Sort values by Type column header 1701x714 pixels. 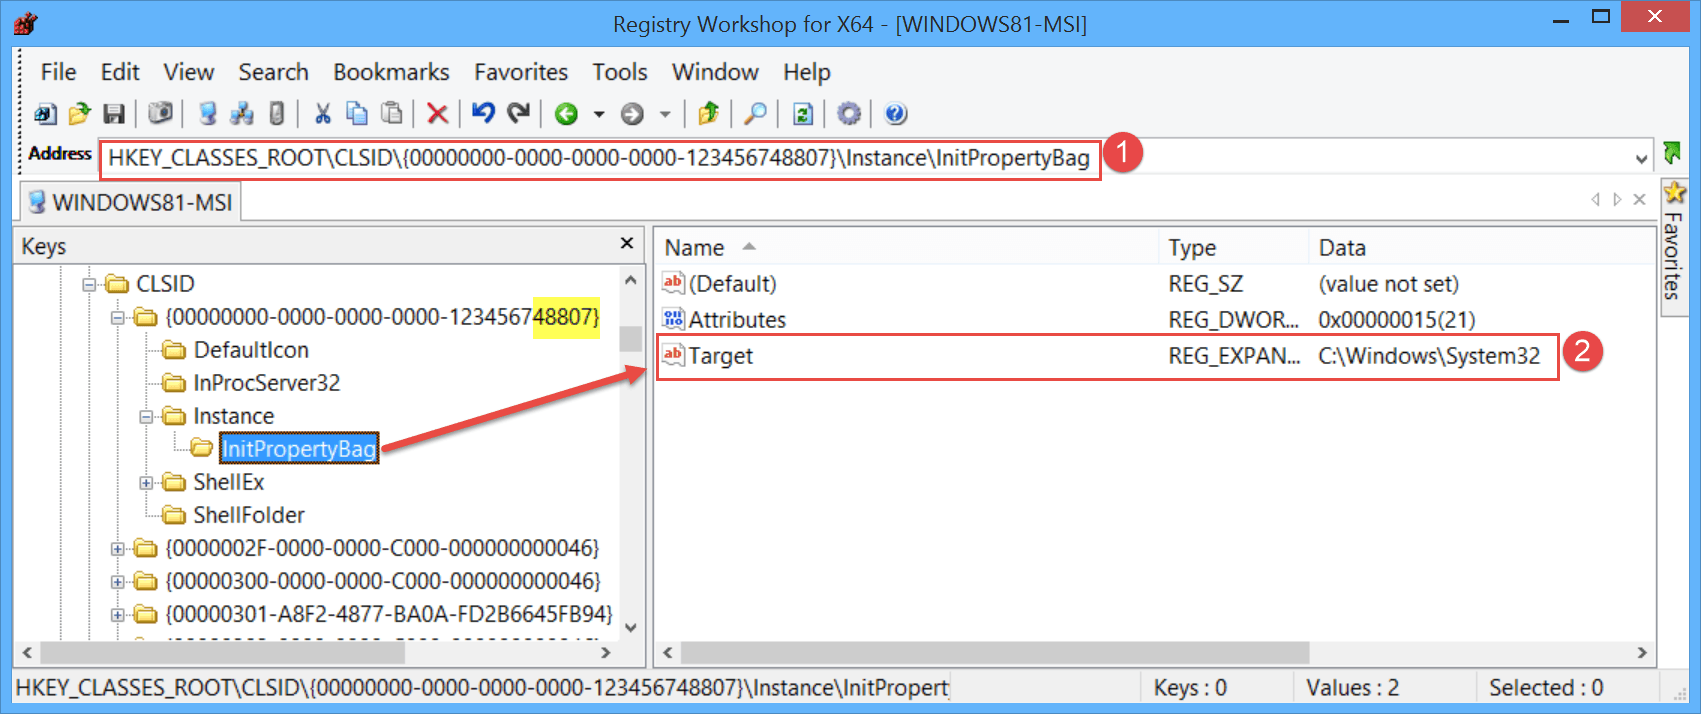click(x=1192, y=247)
